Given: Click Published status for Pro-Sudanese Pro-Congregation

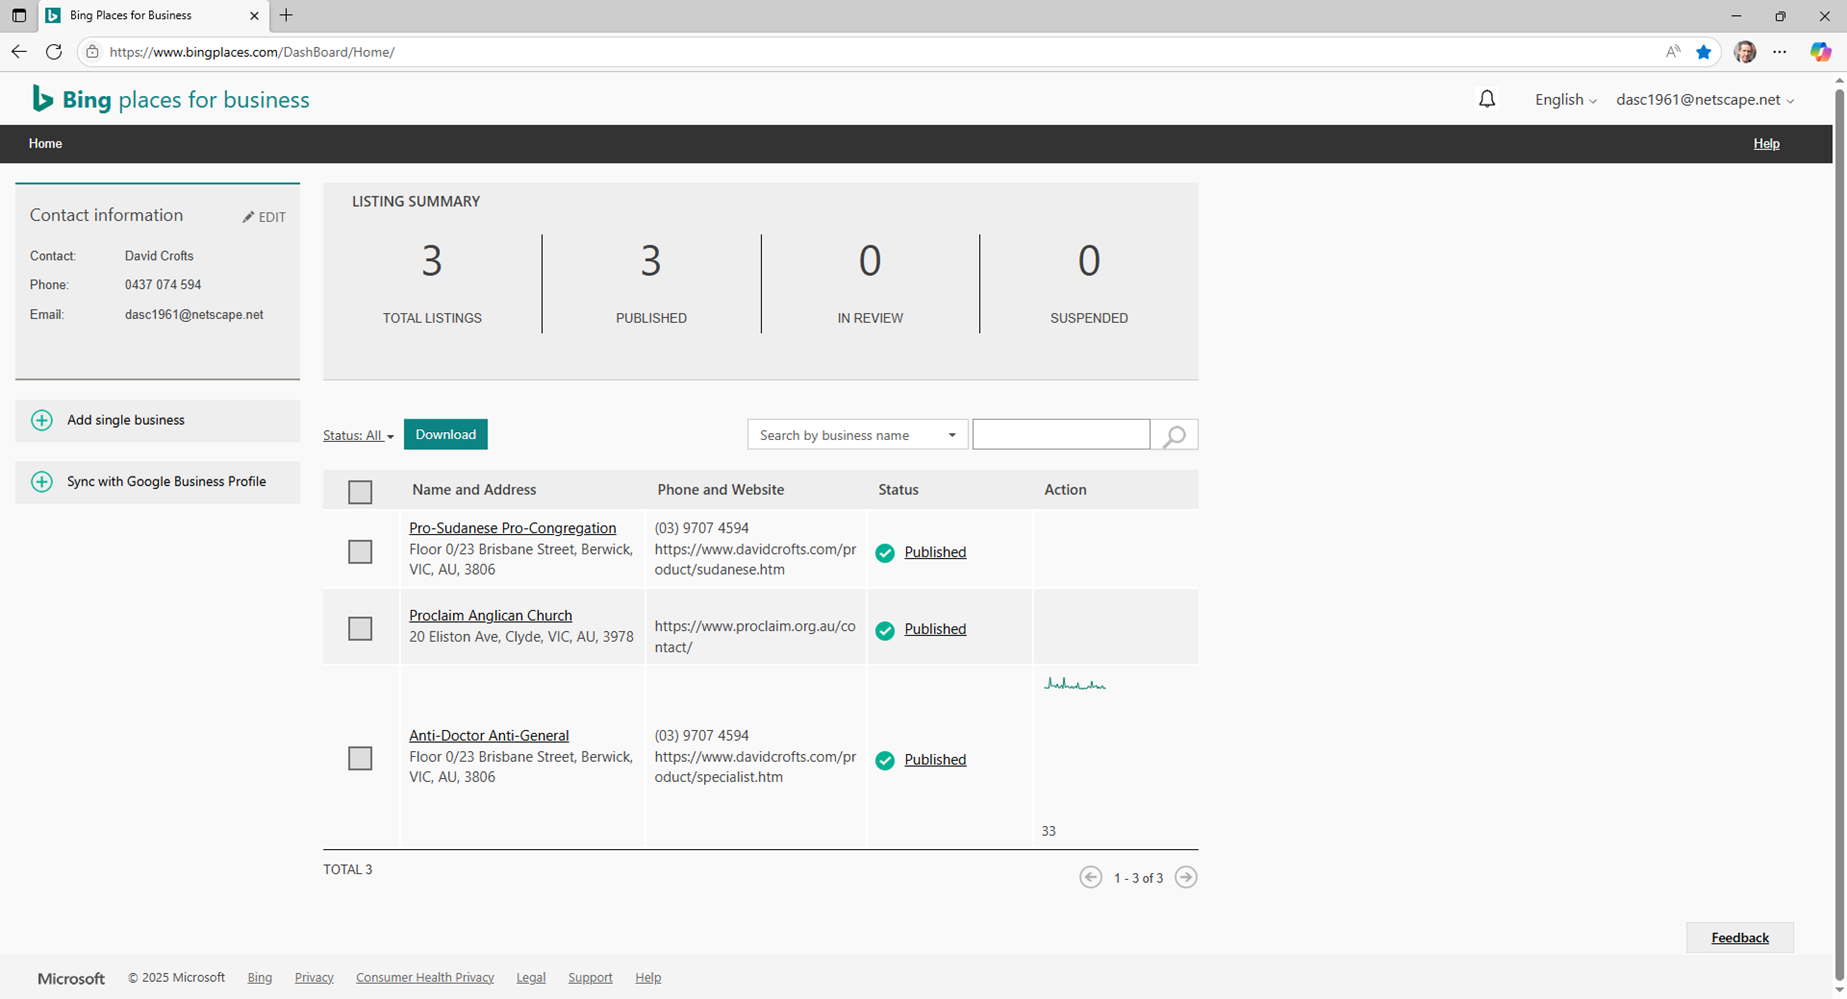Looking at the screenshot, I should click(935, 552).
